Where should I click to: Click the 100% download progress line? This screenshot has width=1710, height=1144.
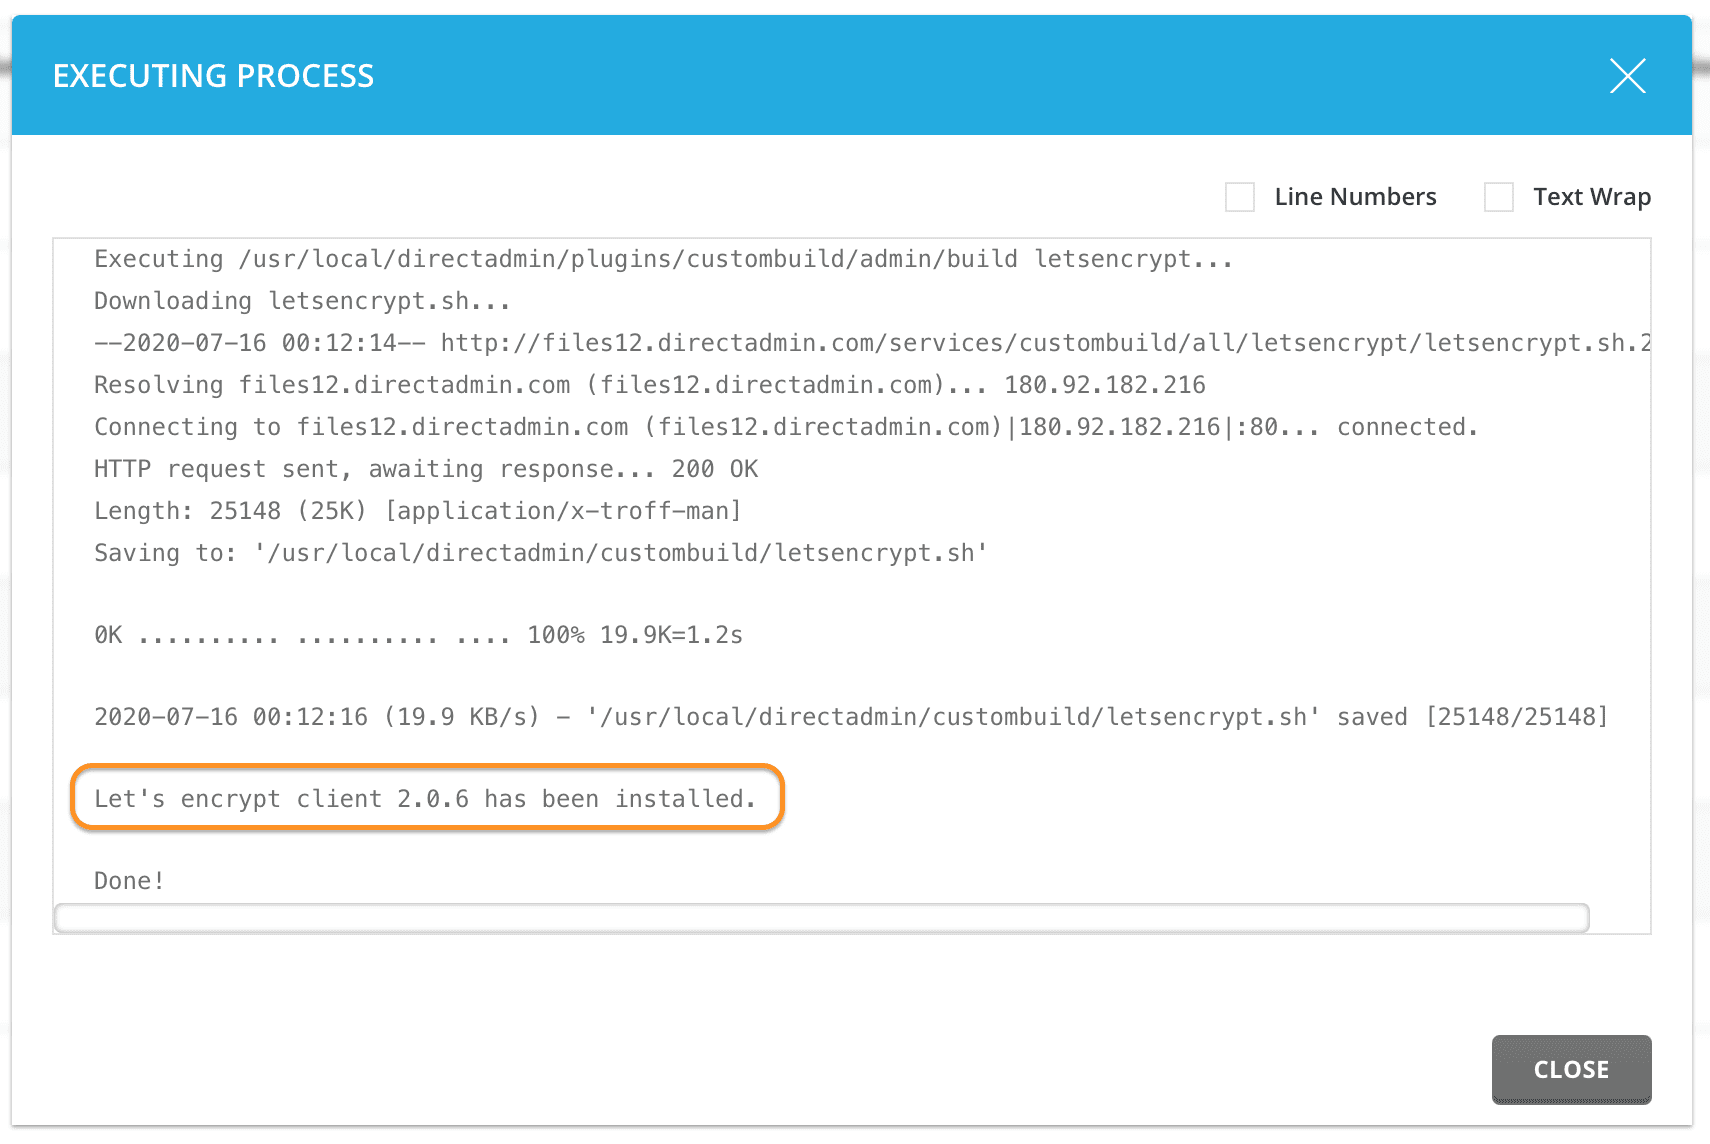[x=418, y=634]
